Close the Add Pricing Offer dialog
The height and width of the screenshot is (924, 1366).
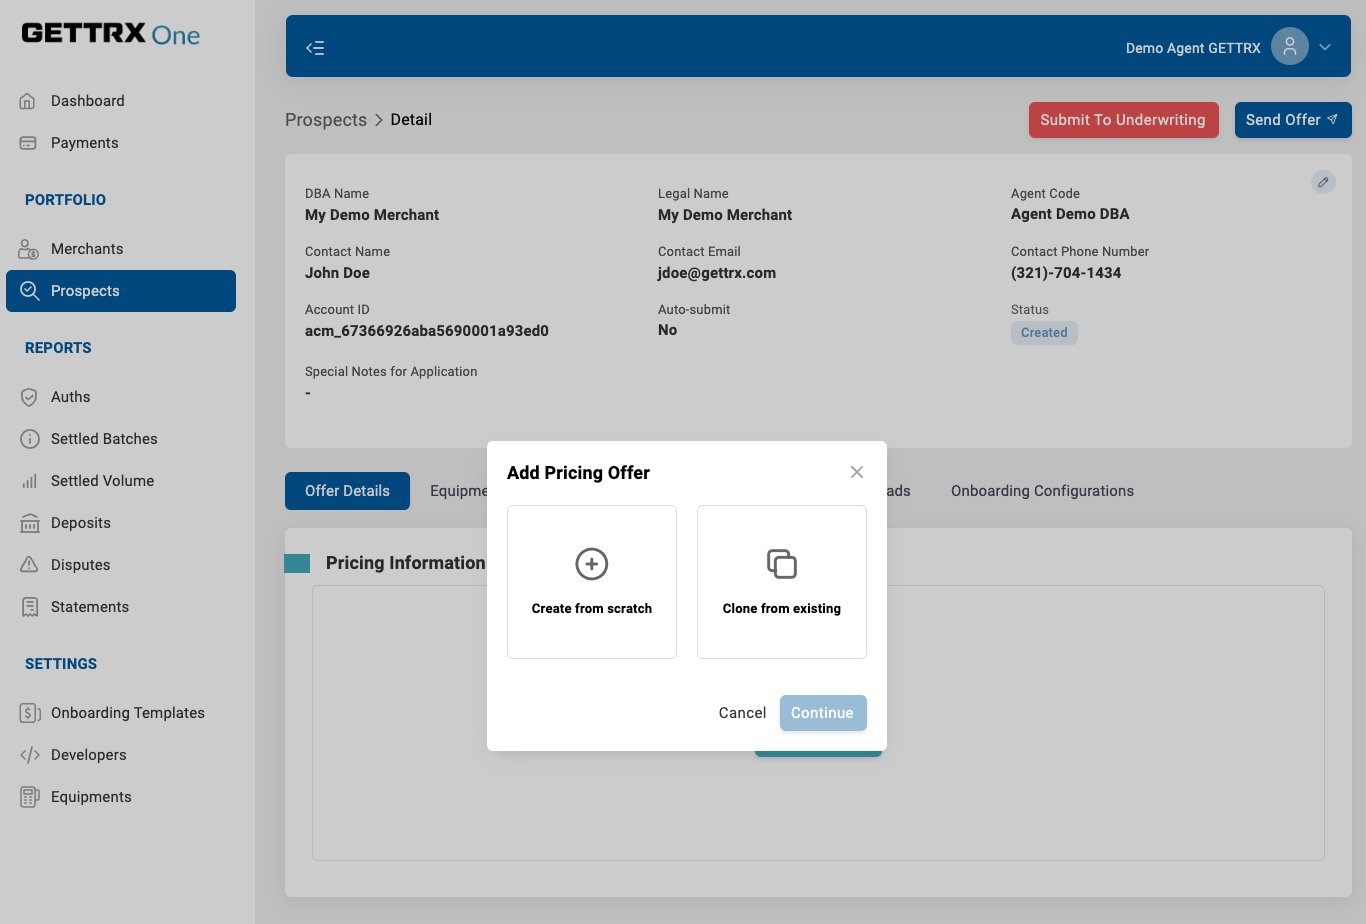click(857, 472)
